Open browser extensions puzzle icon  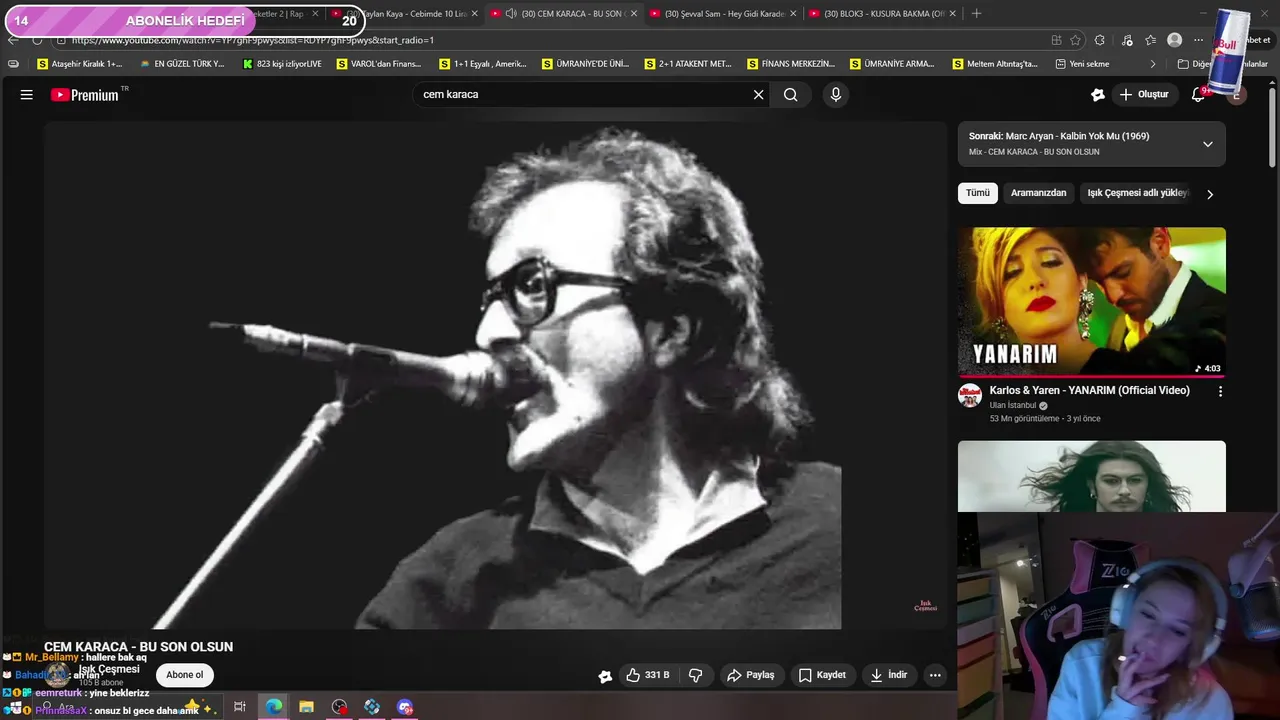pos(1100,40)
